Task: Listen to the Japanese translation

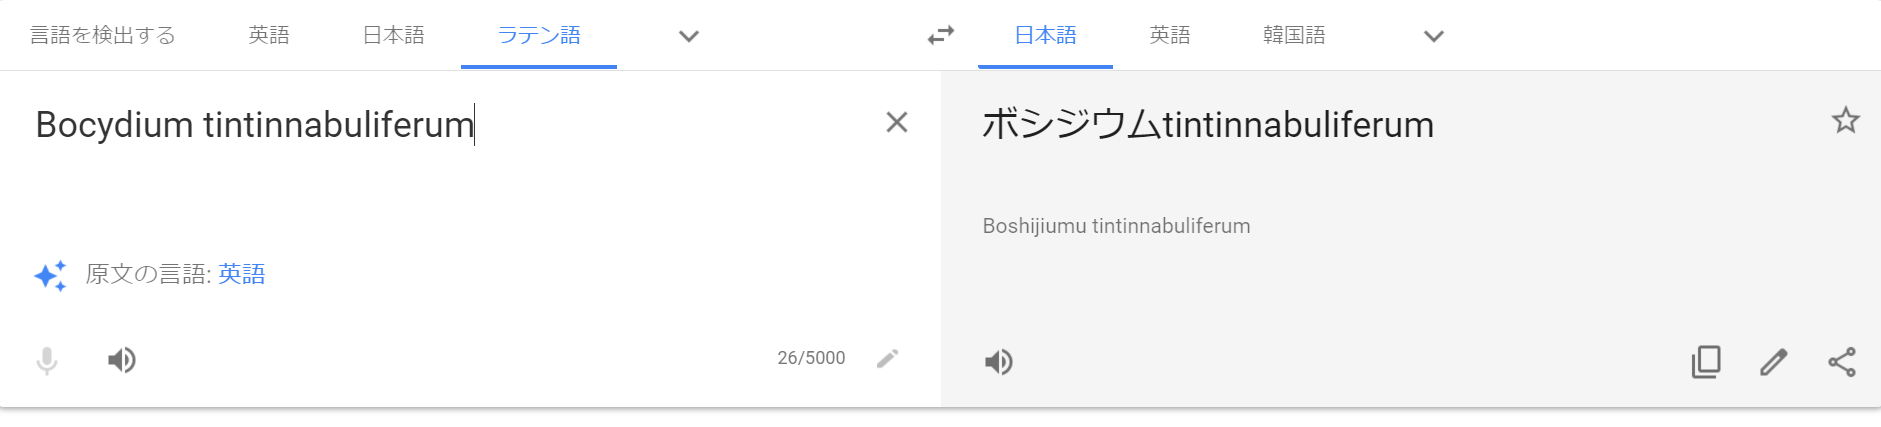Action: (x=998, y=362)
